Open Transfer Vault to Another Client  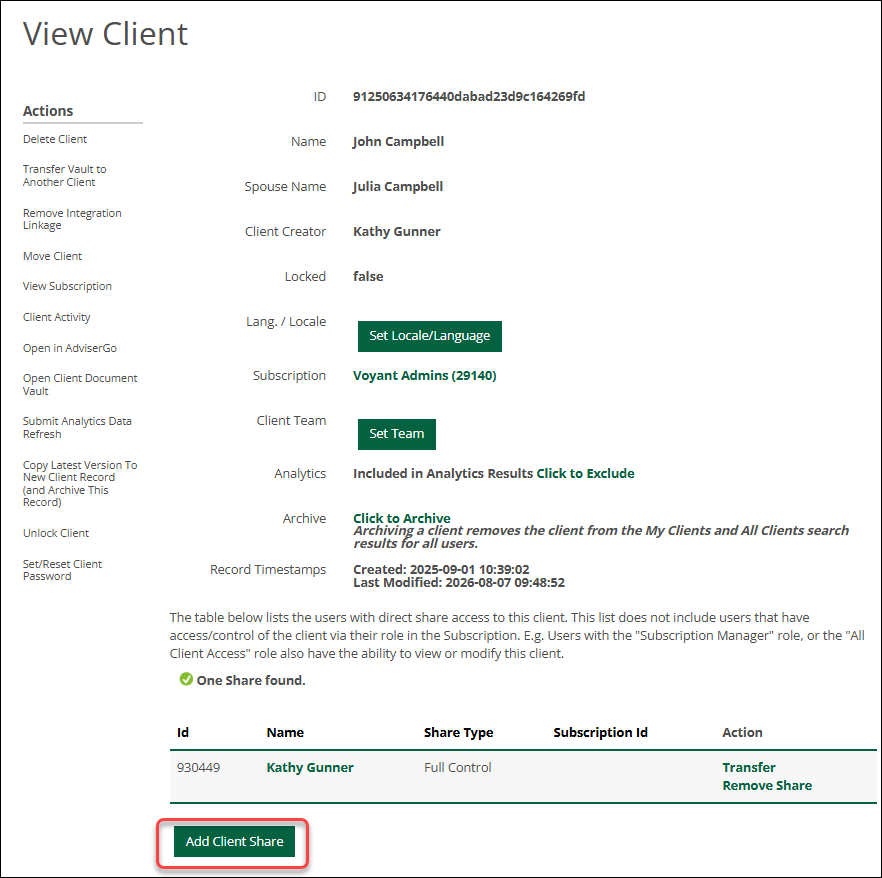click(x=64, y=175)
